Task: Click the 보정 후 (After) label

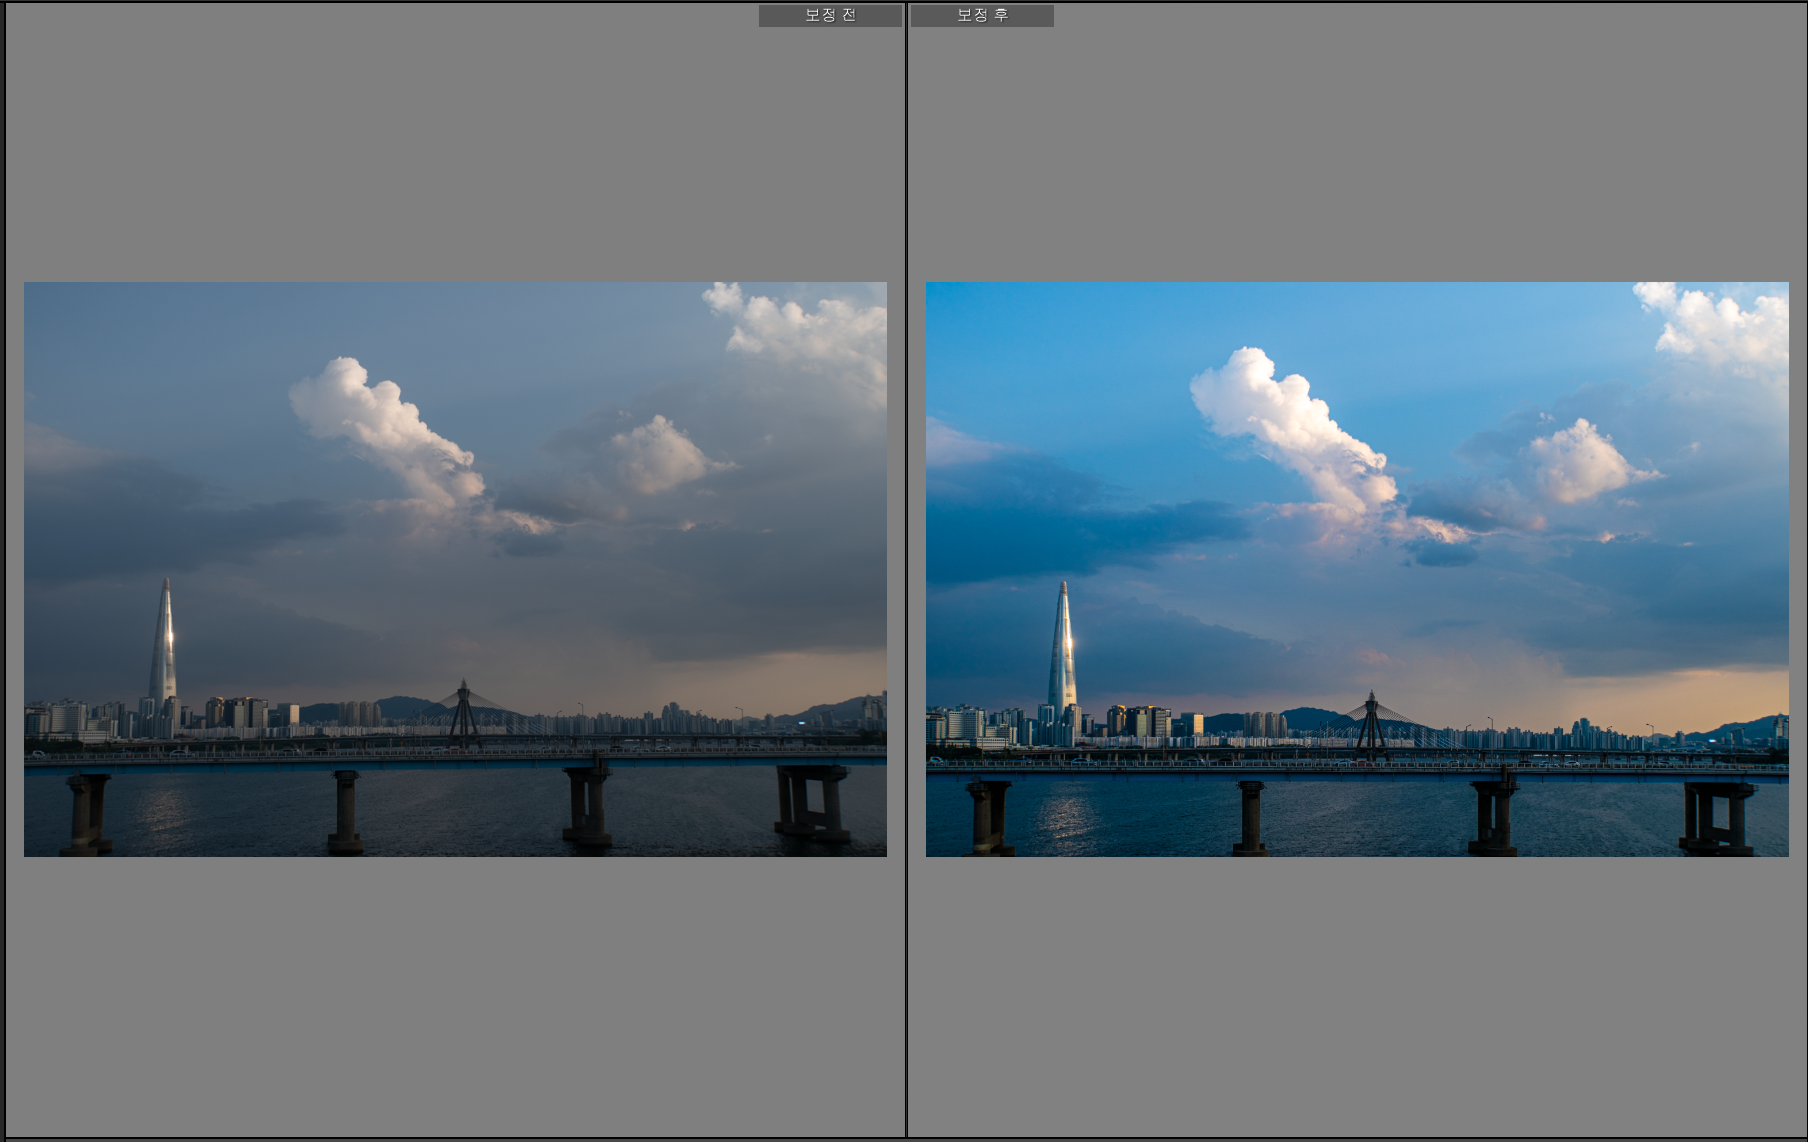Action: tap(982, 15)
